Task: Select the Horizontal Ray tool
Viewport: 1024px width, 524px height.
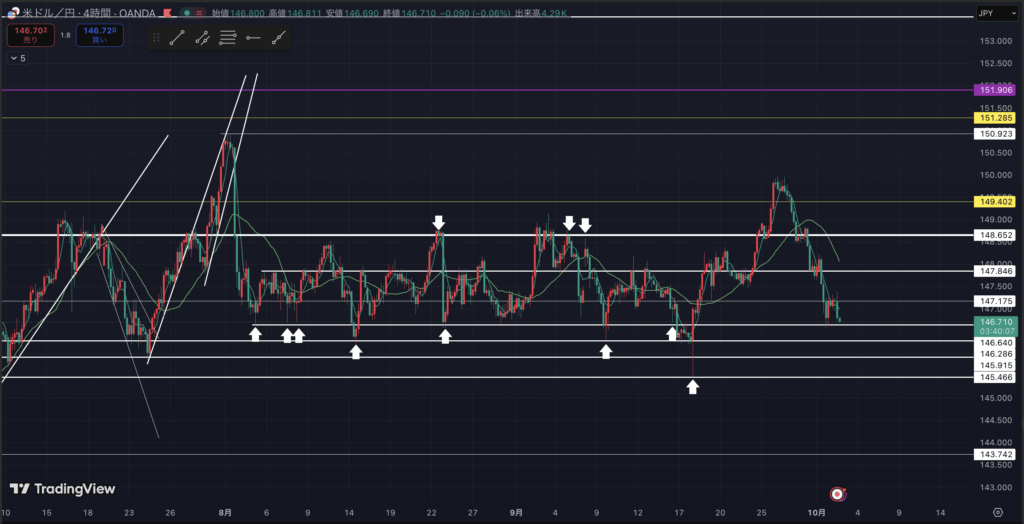Action: [x=253, y=38]
